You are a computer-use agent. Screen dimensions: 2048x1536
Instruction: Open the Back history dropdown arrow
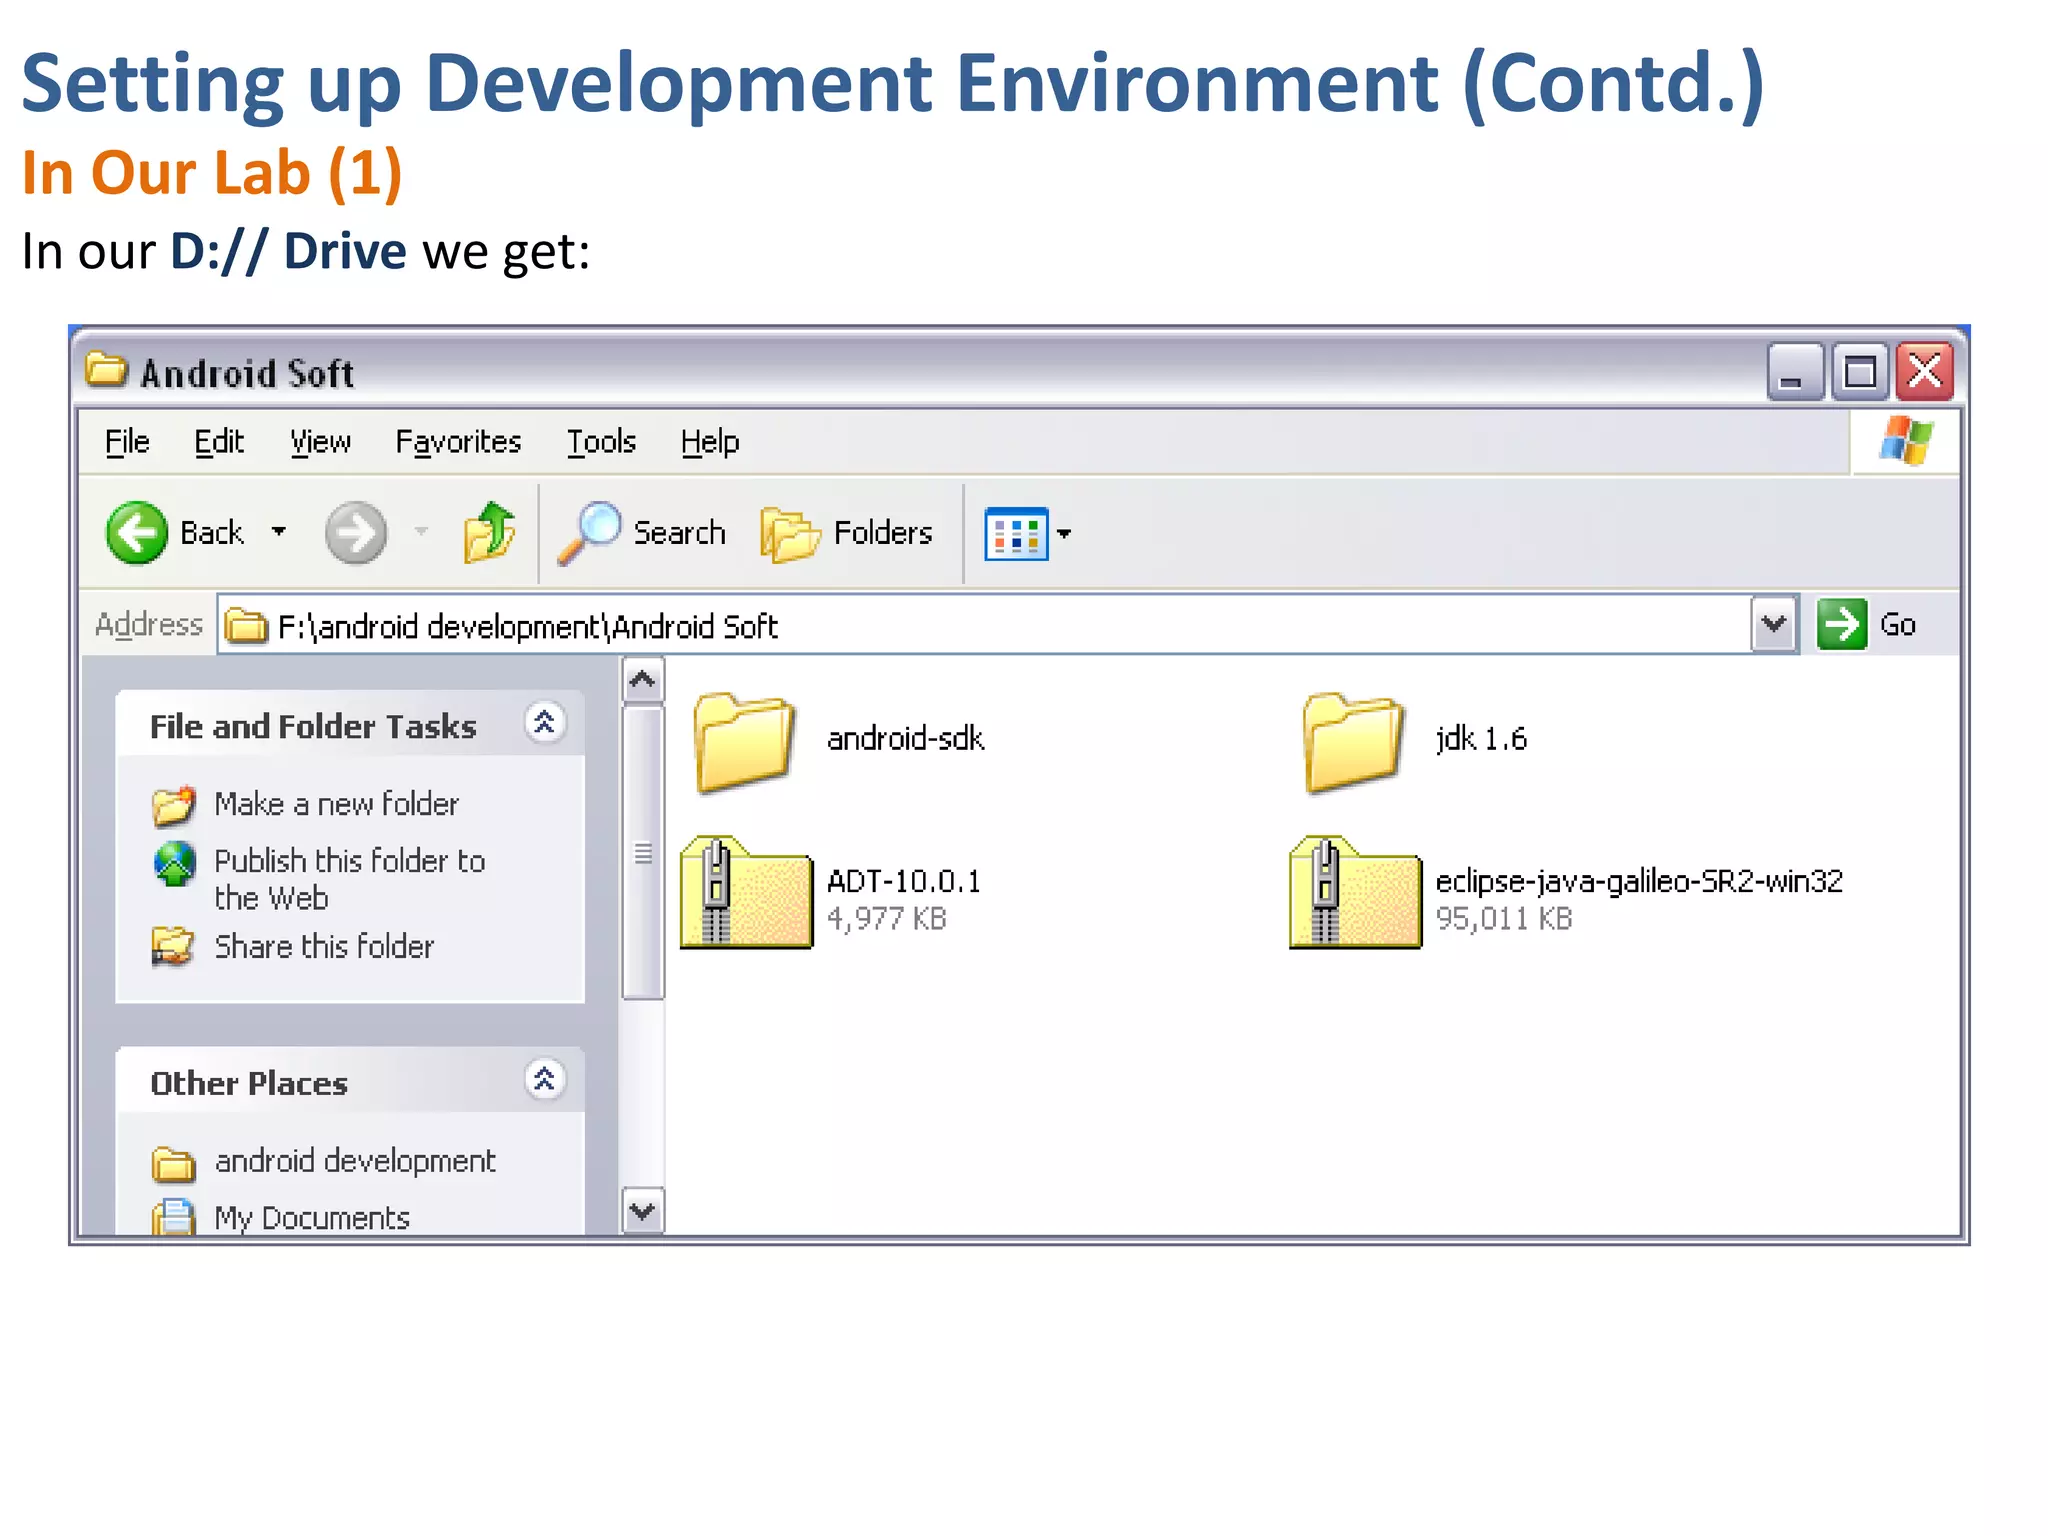point(279,532)
